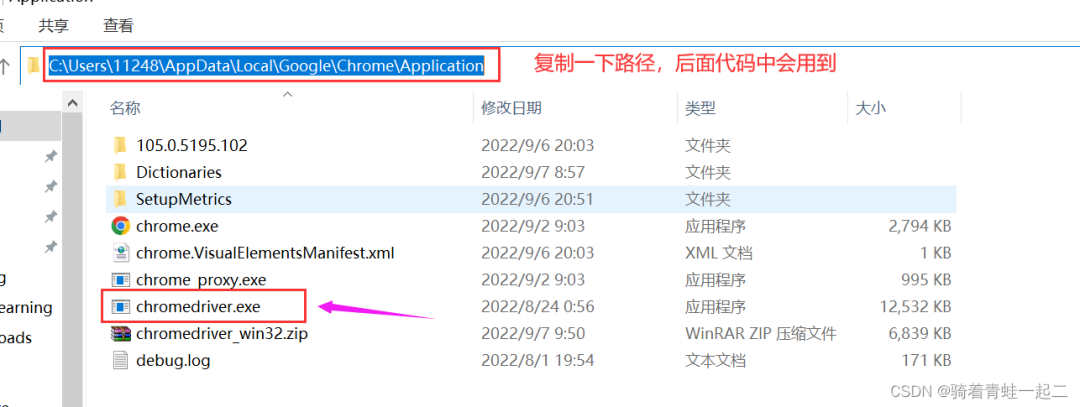Click size 995 KB of chrome_proxy.exe
Image resolution: width=1080 pixels, height=407 pixels.
926,280
